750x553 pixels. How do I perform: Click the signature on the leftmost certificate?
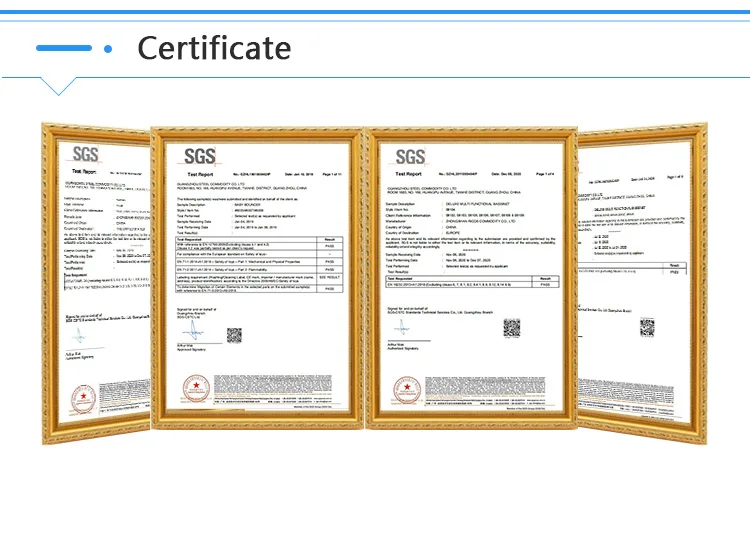pos(79,335)
